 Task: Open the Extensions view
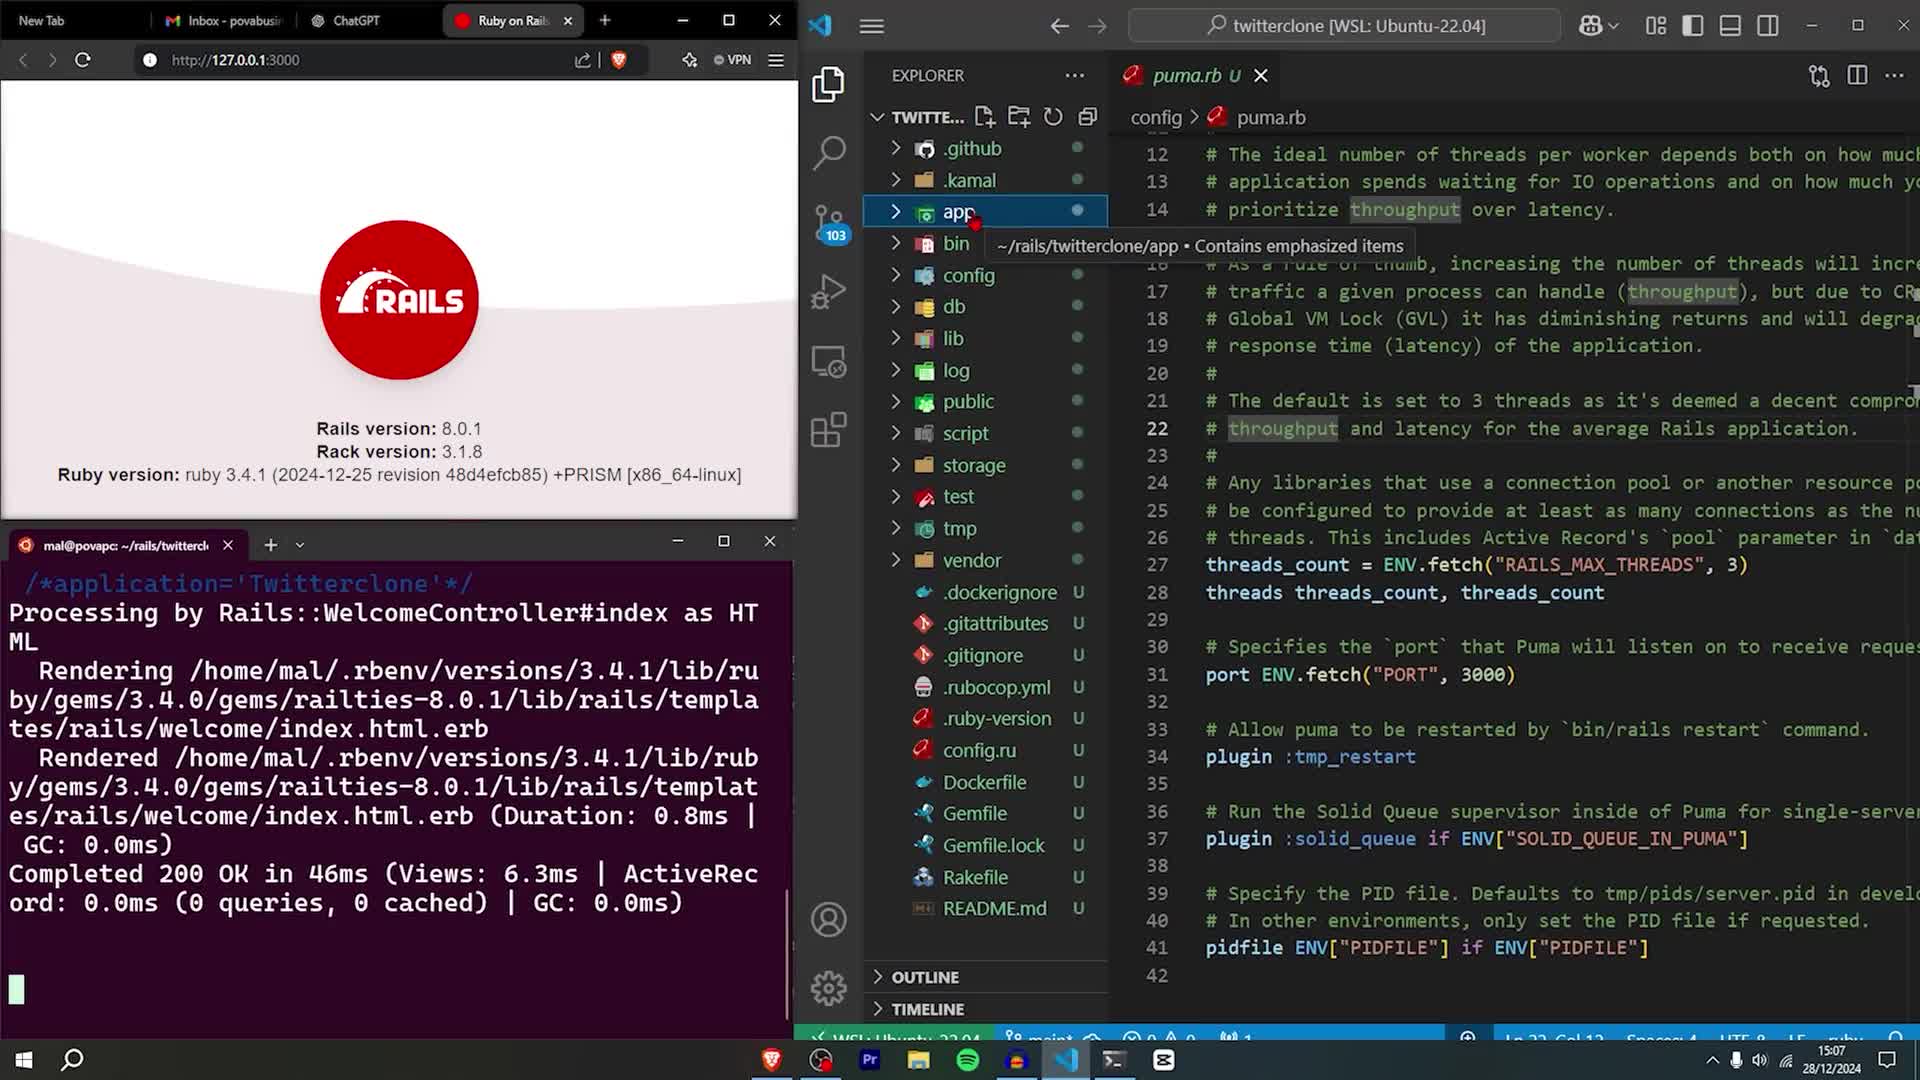(828, 430)
